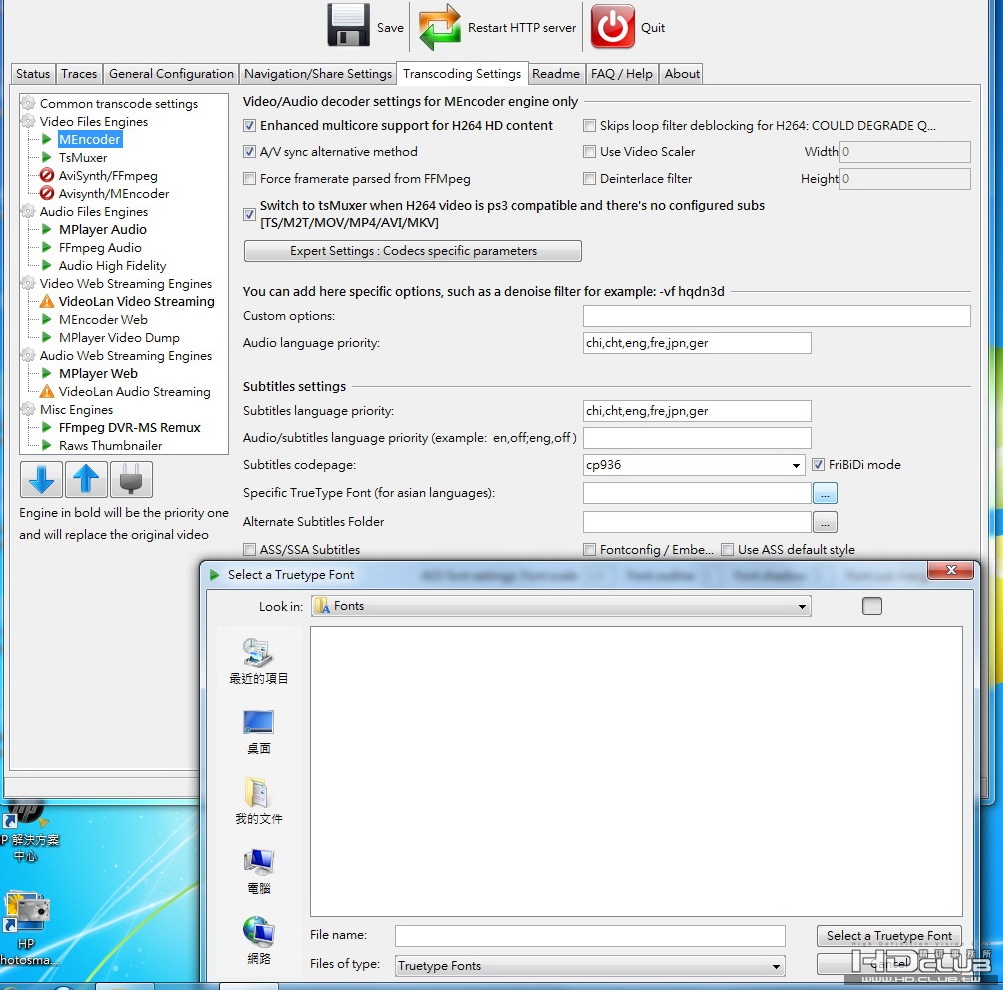Screen dimensions: 1003x990
Task: Click the red Quit power icon
Action: 612,27
